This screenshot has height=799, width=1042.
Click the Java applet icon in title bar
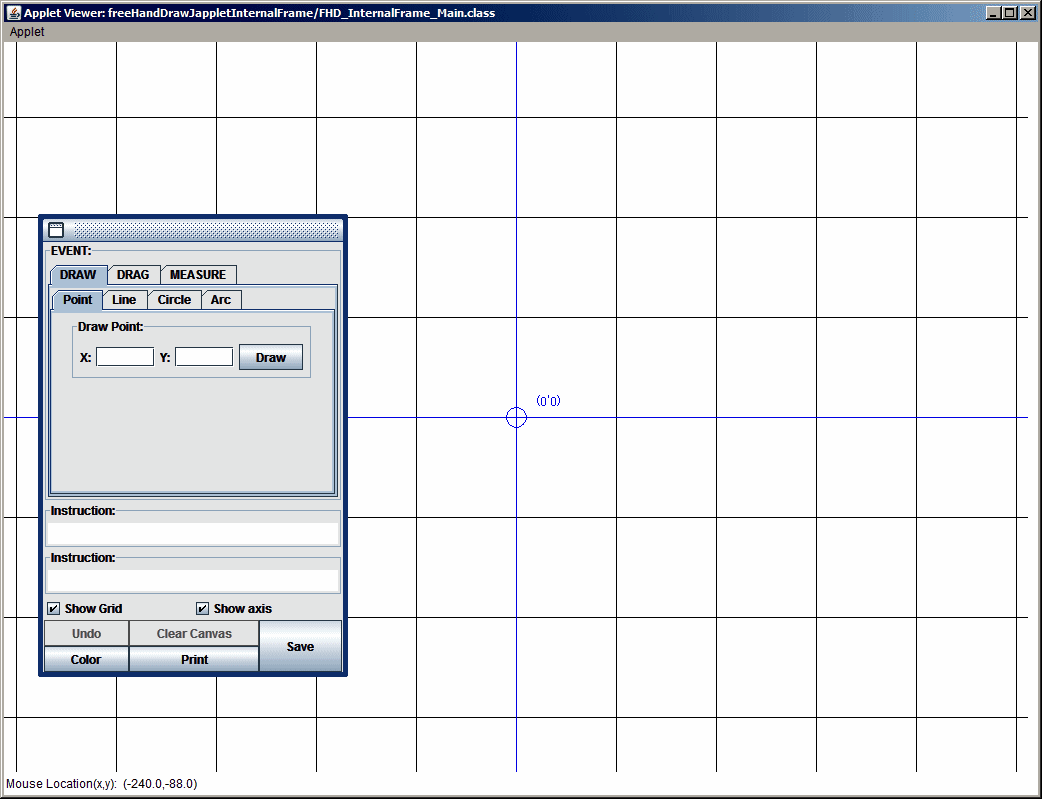click(13, 13)
